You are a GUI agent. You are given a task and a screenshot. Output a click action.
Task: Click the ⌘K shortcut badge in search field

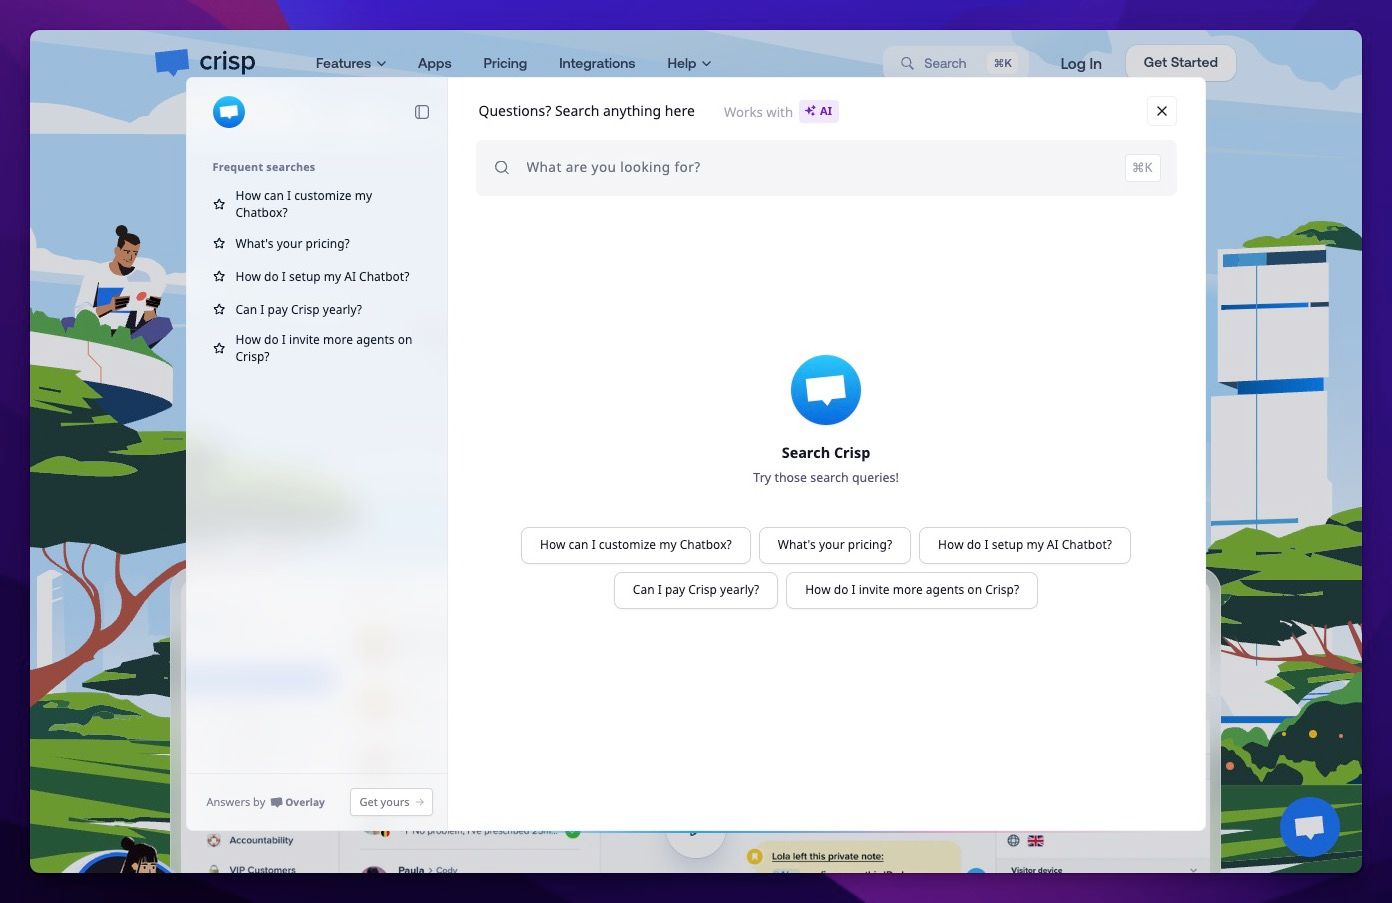point(1142,168)
